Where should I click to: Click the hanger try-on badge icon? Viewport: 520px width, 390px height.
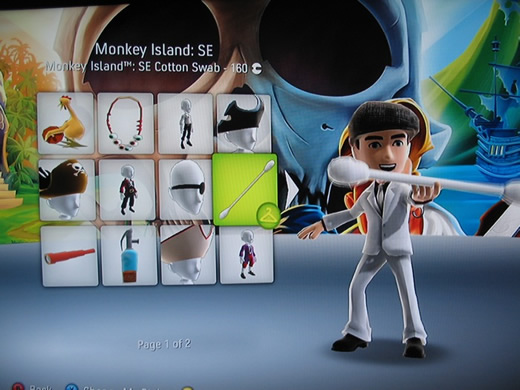268,215
